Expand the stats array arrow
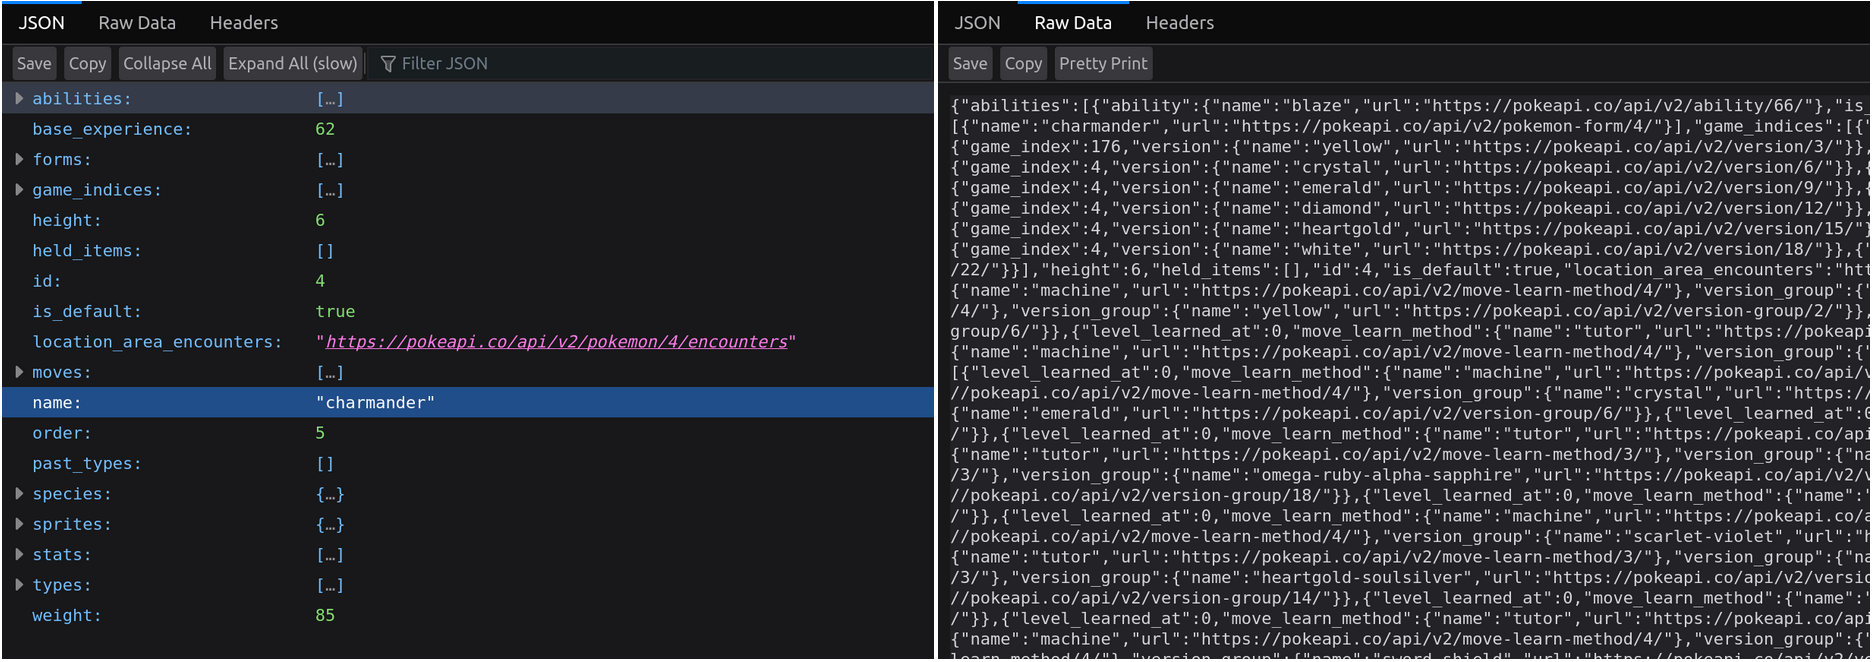This screenshot has height=662, width=1872. [19, 555]
